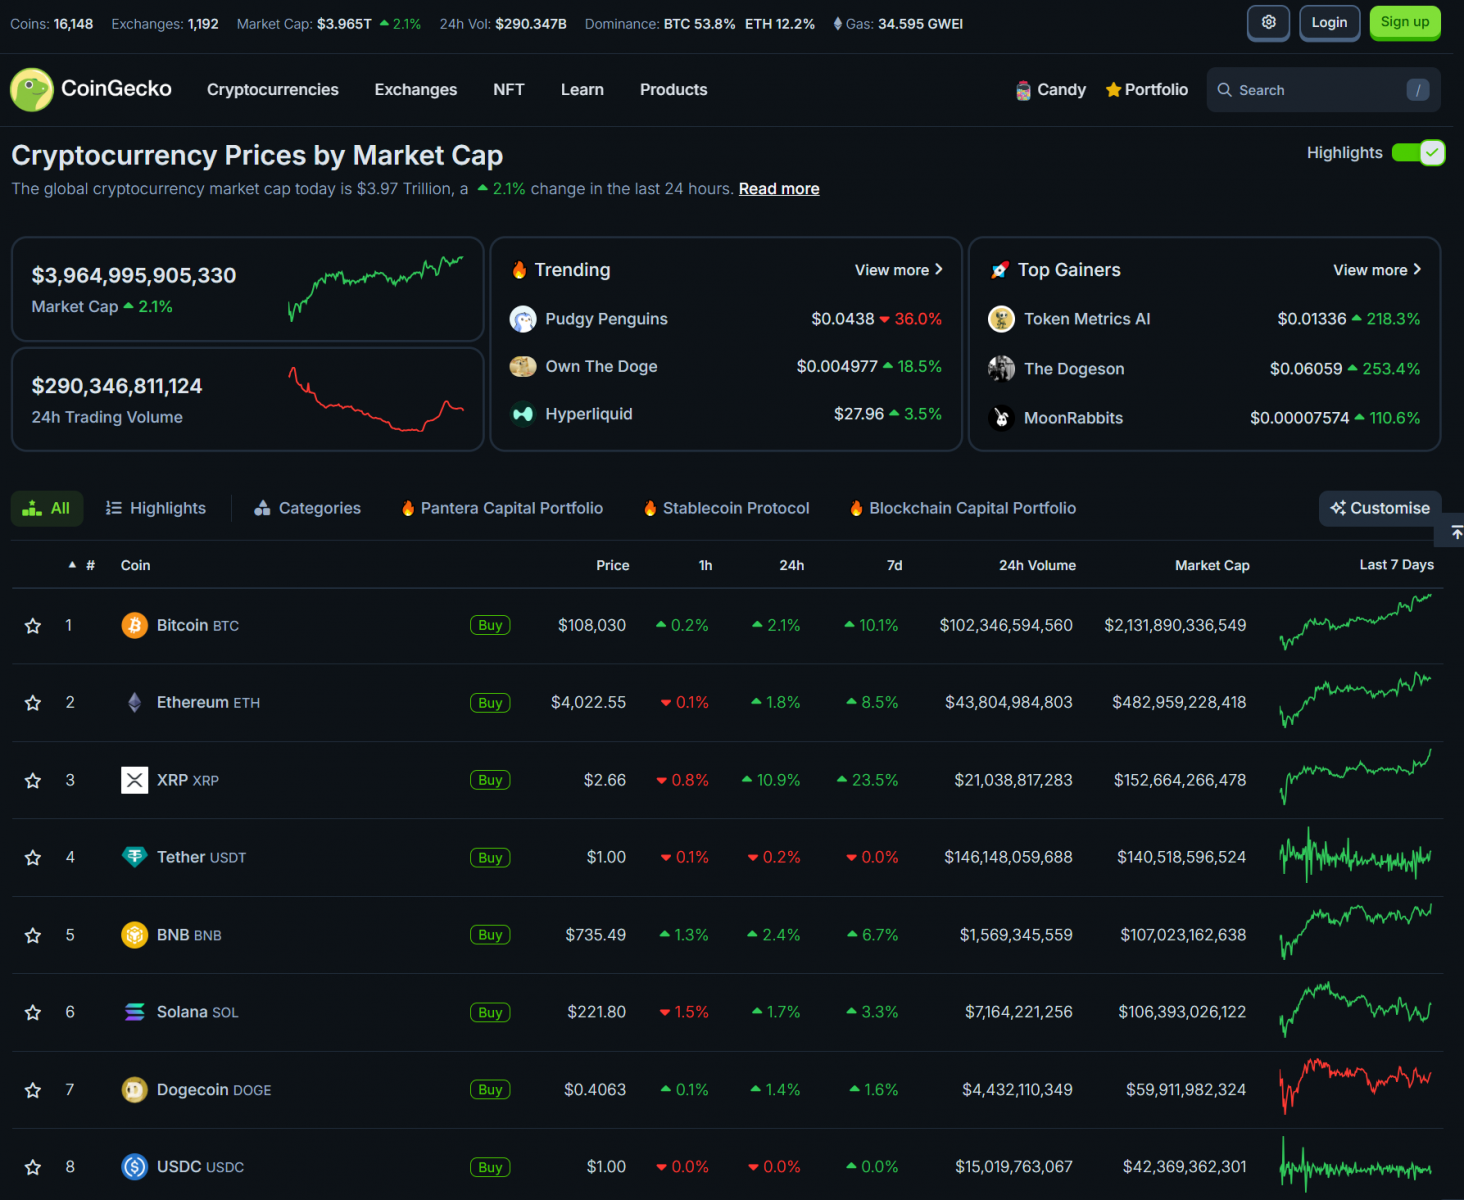1464x1200 pixels.
Task: Expand Trending with View more
Action: pyautogui.click(x=898, y=270)
